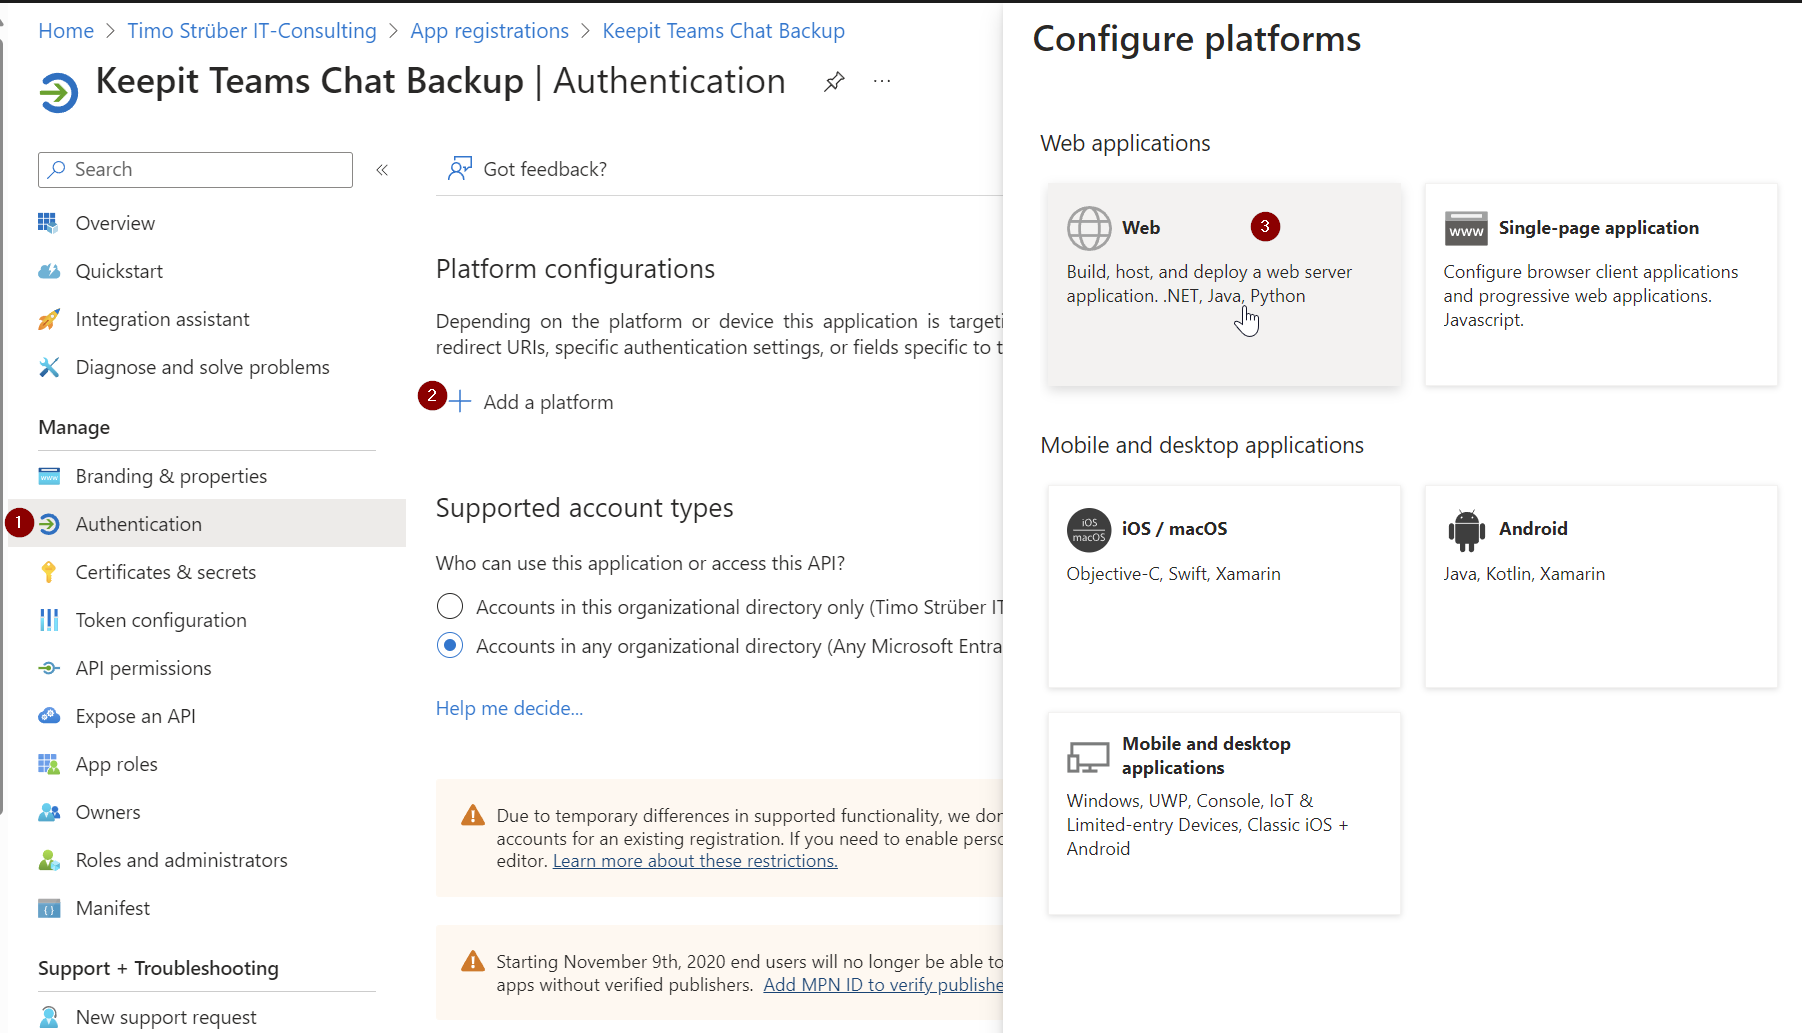Pin the Authentication page with the pin icon
This screenshot has width=1802, height=1033.
[x=834, y=82]
